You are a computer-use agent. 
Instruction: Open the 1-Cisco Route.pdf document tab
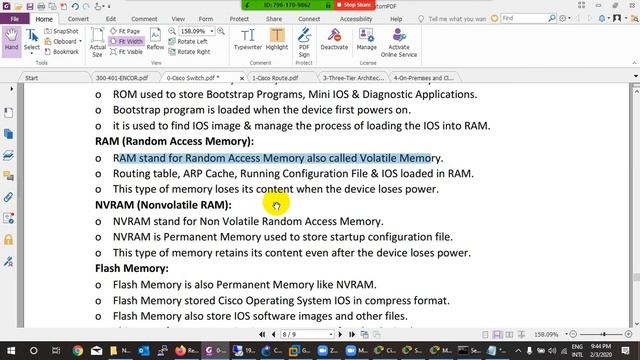point(275,78)
